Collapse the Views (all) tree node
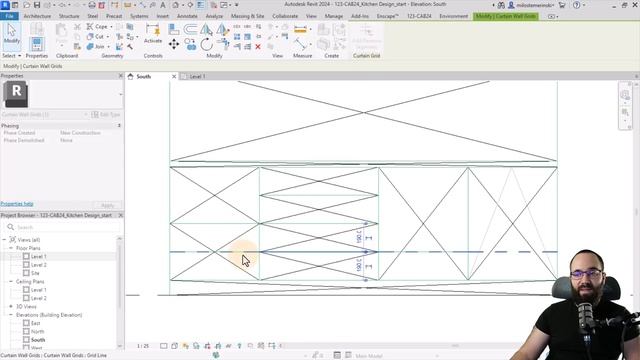The width and height of the screenshot is (640, 360). (x=4, y=240)
